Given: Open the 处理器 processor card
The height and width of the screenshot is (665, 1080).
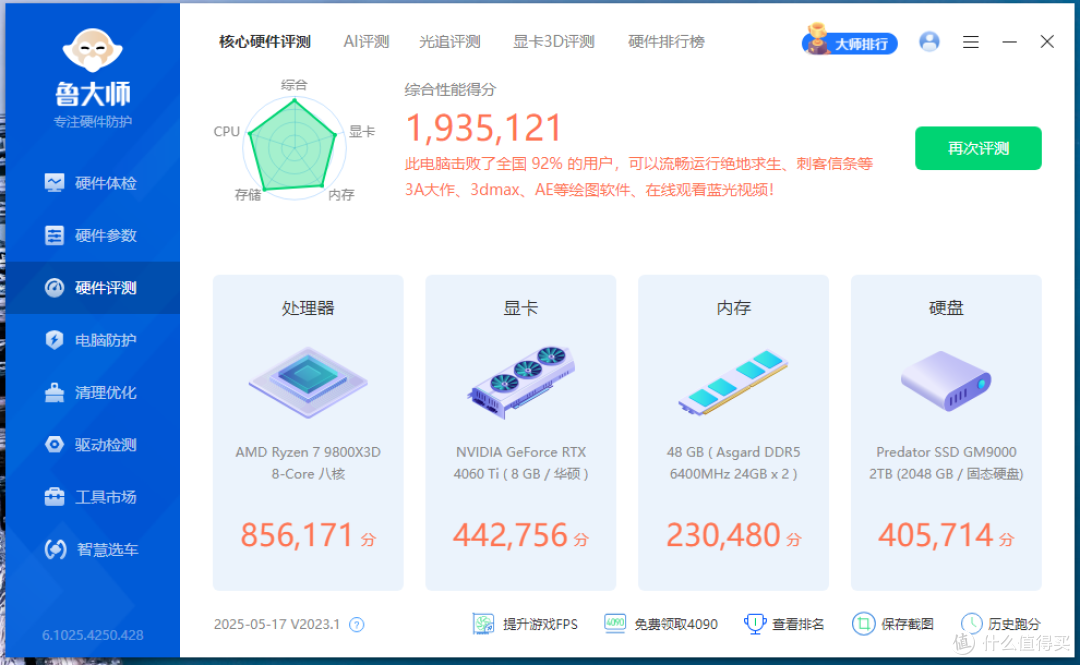Looking at the screenshot, I should point(308,433).
